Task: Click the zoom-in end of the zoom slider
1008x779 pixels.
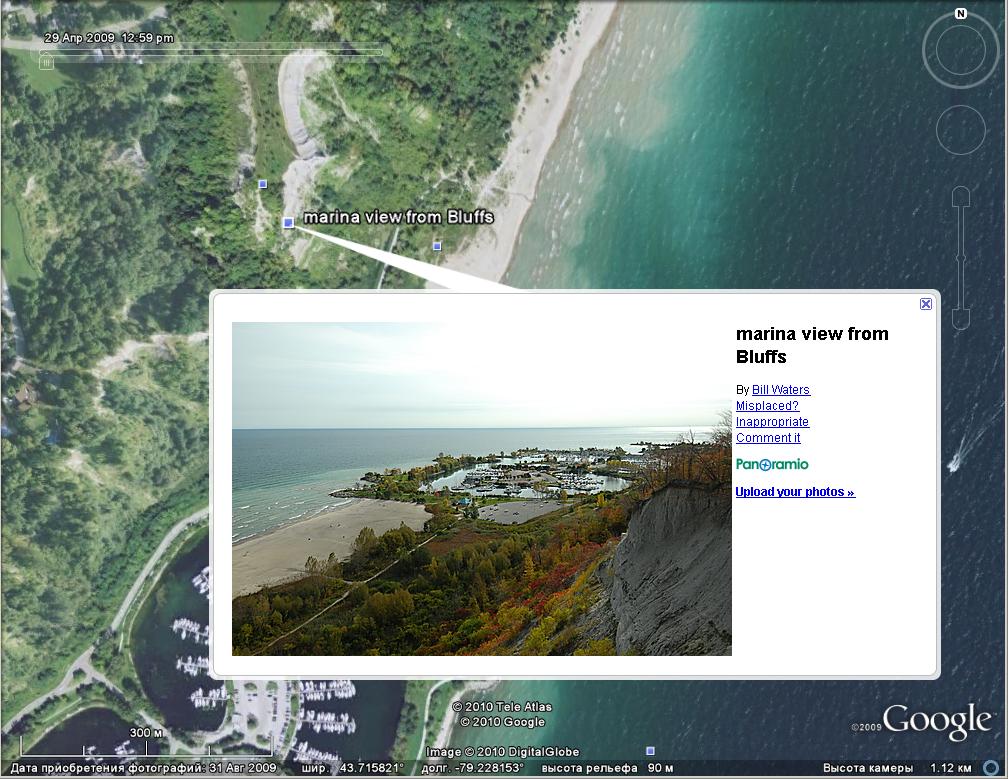Action: [960, 197]
